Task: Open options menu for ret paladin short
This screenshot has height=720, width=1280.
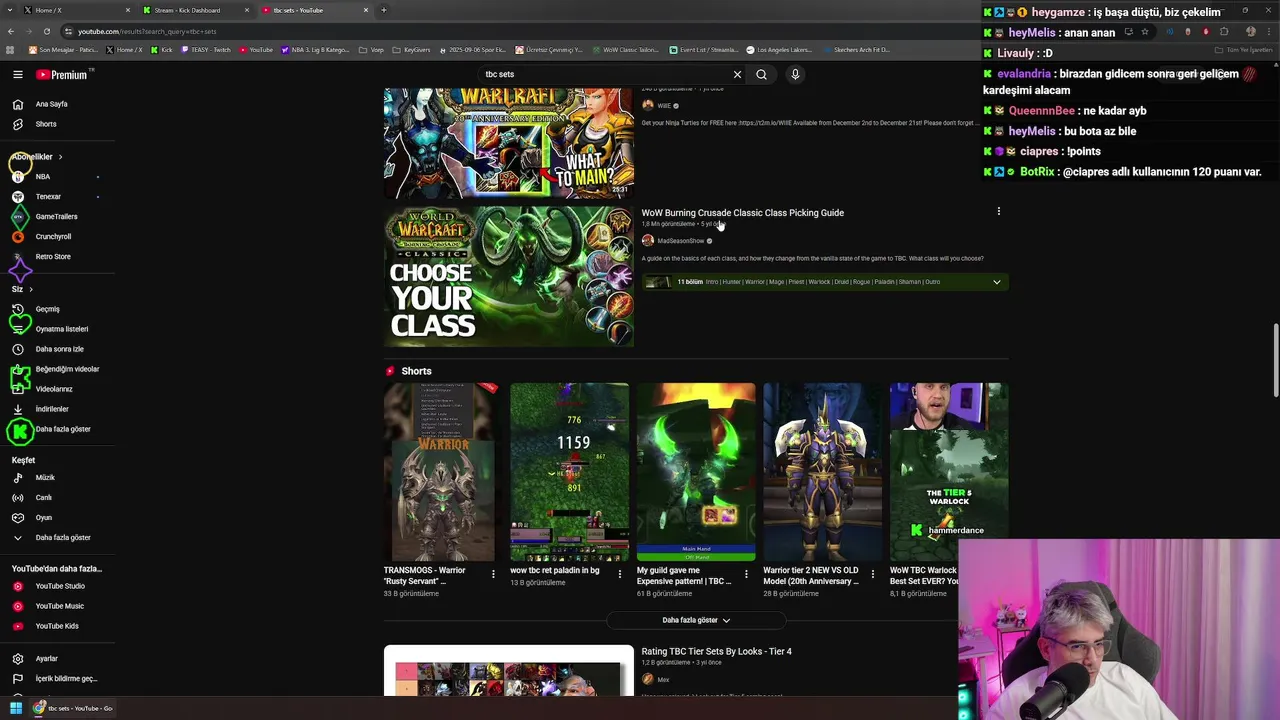Action: [619, 574]
